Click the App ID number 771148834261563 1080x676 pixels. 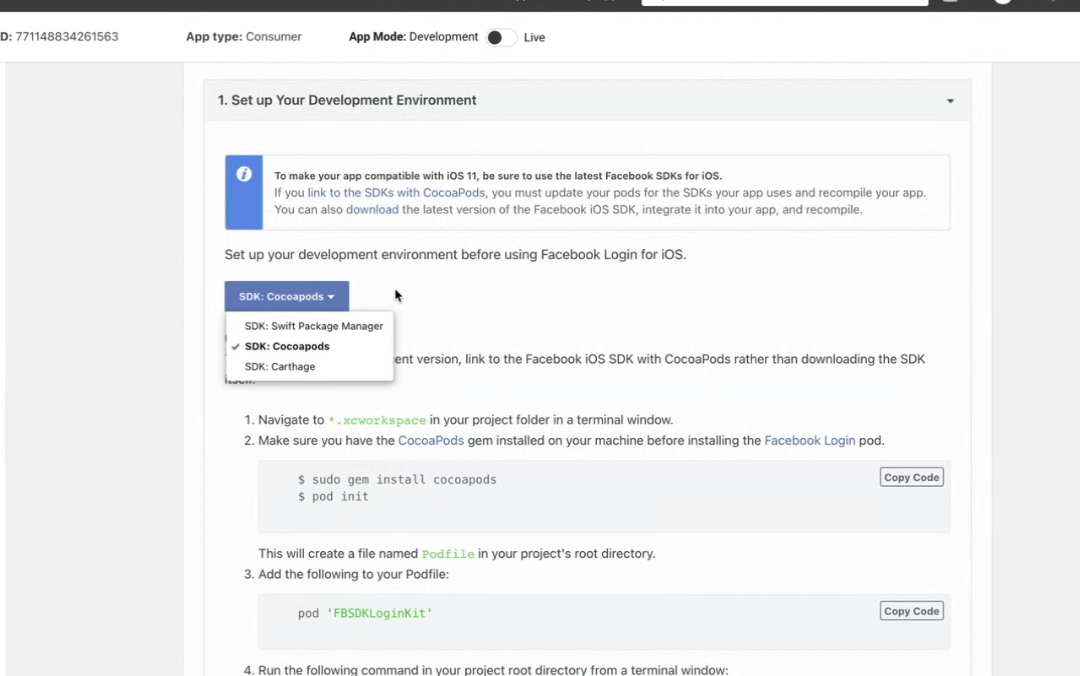click(x=66, y=37)
